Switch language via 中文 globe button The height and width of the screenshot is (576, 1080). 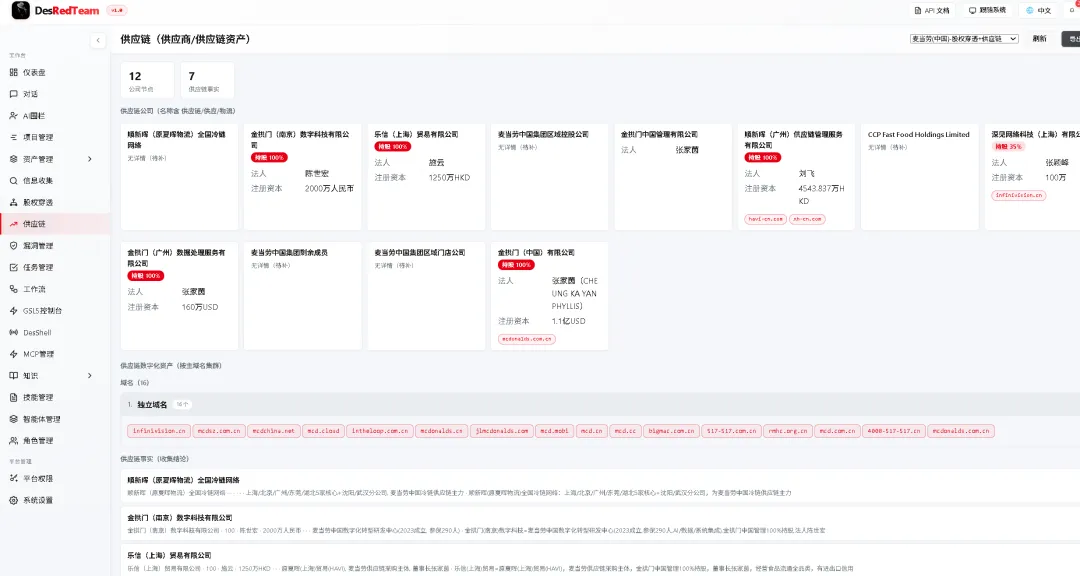point(1038,10)
